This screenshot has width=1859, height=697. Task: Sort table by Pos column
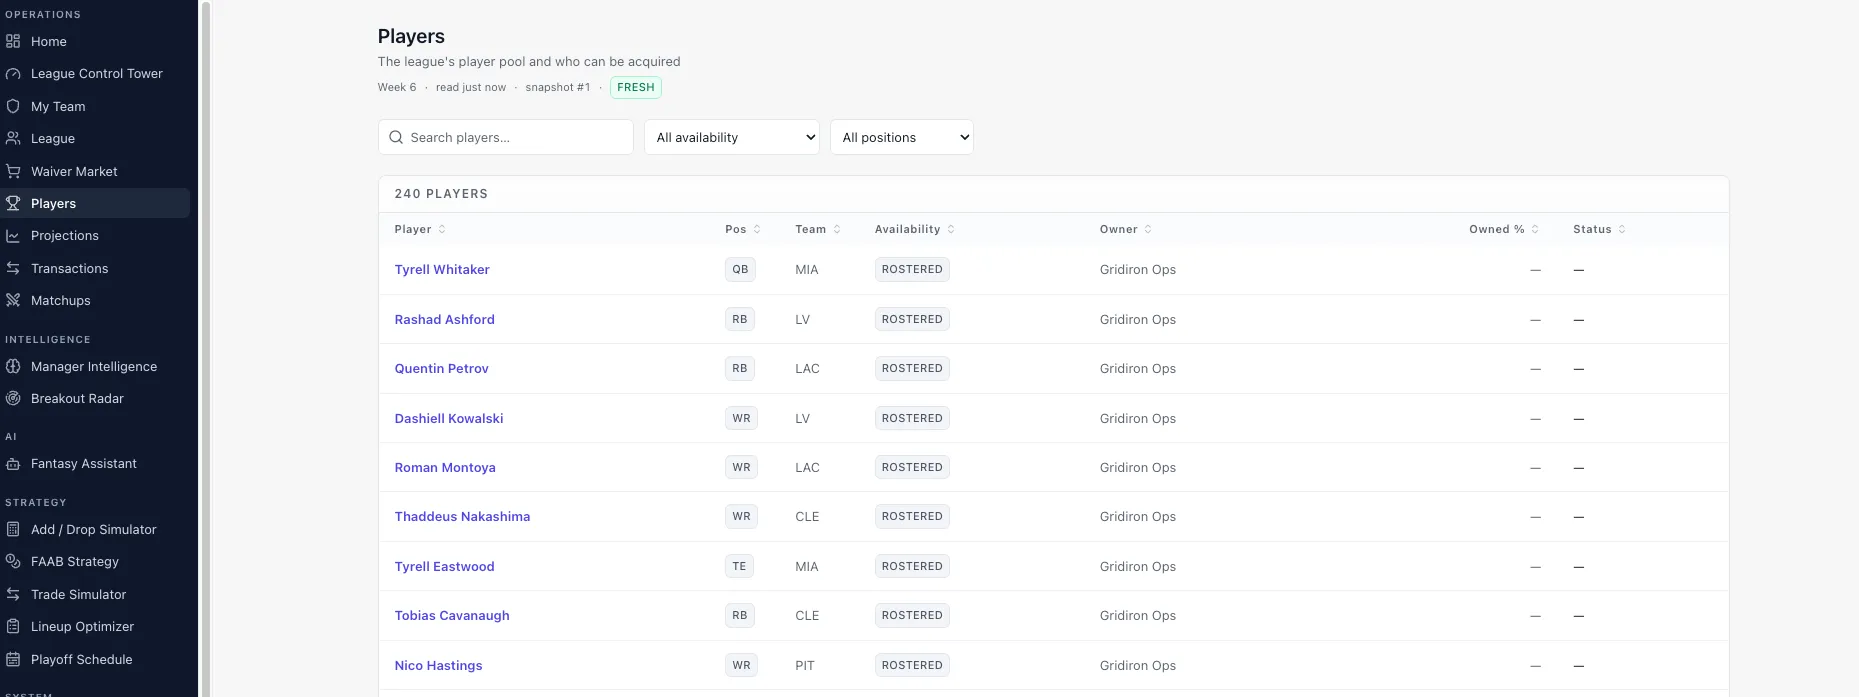coord(743,229)
